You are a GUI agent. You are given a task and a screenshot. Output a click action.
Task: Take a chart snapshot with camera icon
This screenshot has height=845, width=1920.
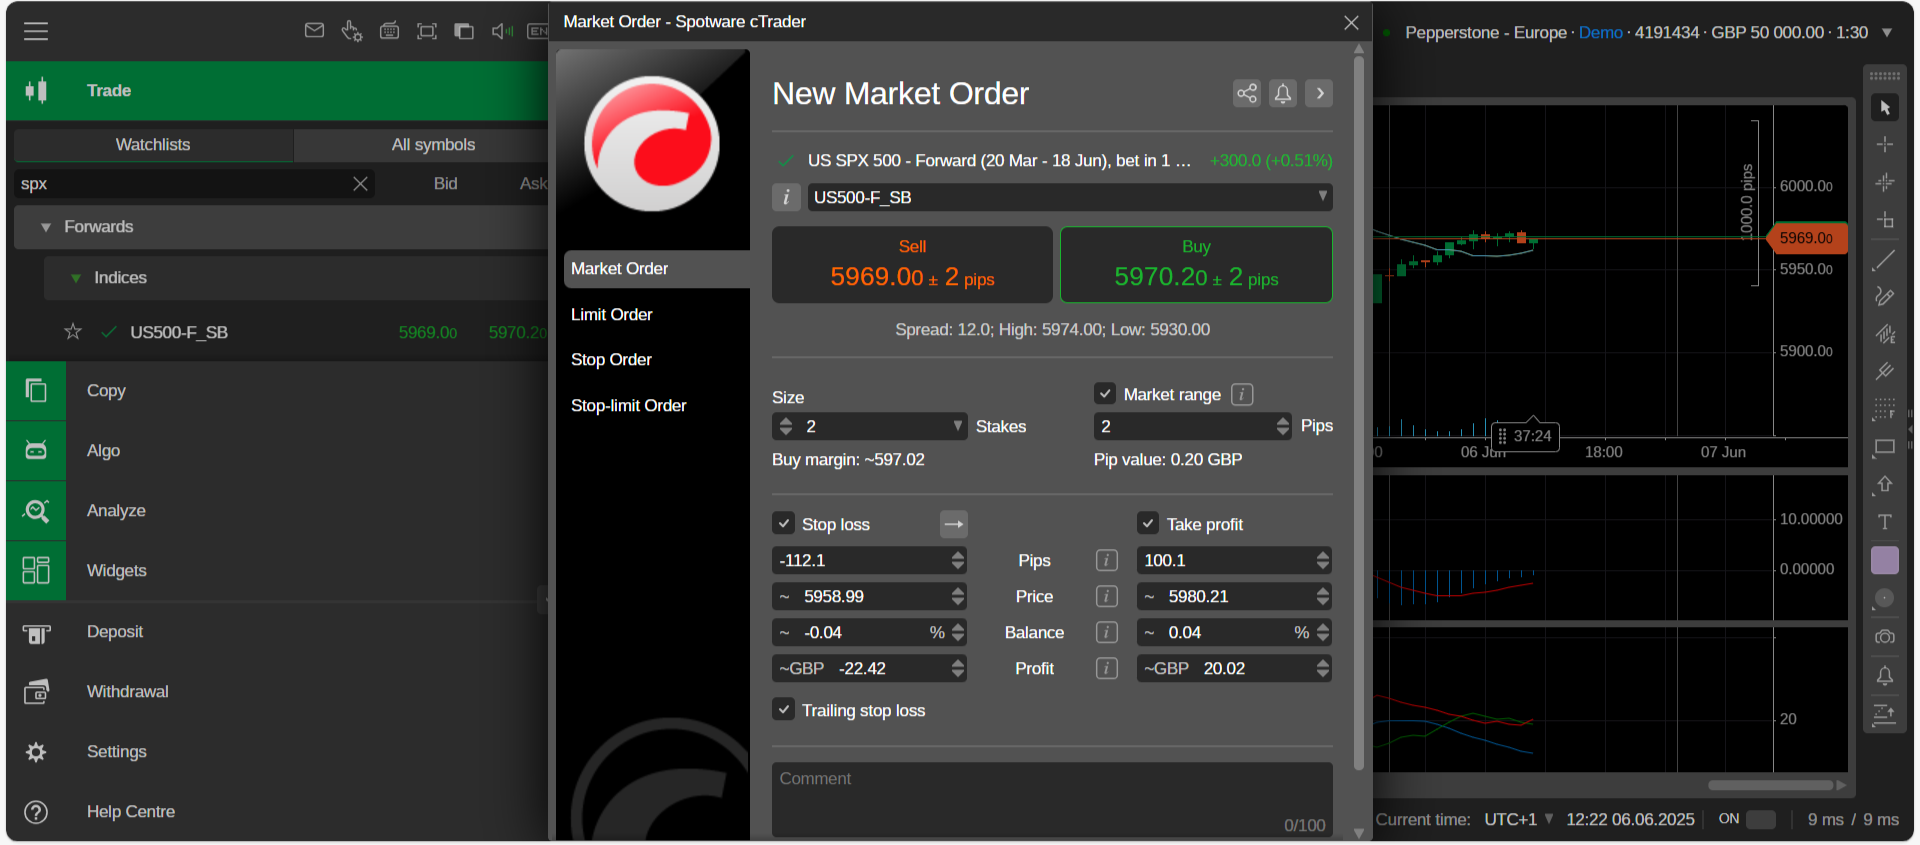pyautogui.click(x=1885, y=637)
